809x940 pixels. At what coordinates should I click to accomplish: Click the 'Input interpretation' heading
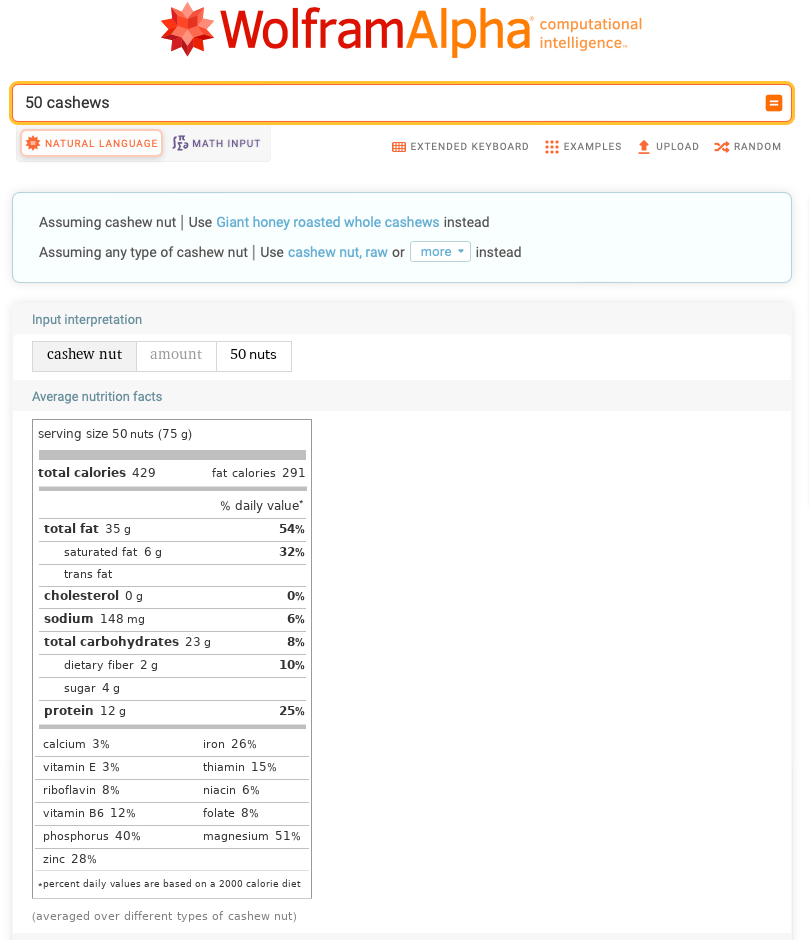87,320
